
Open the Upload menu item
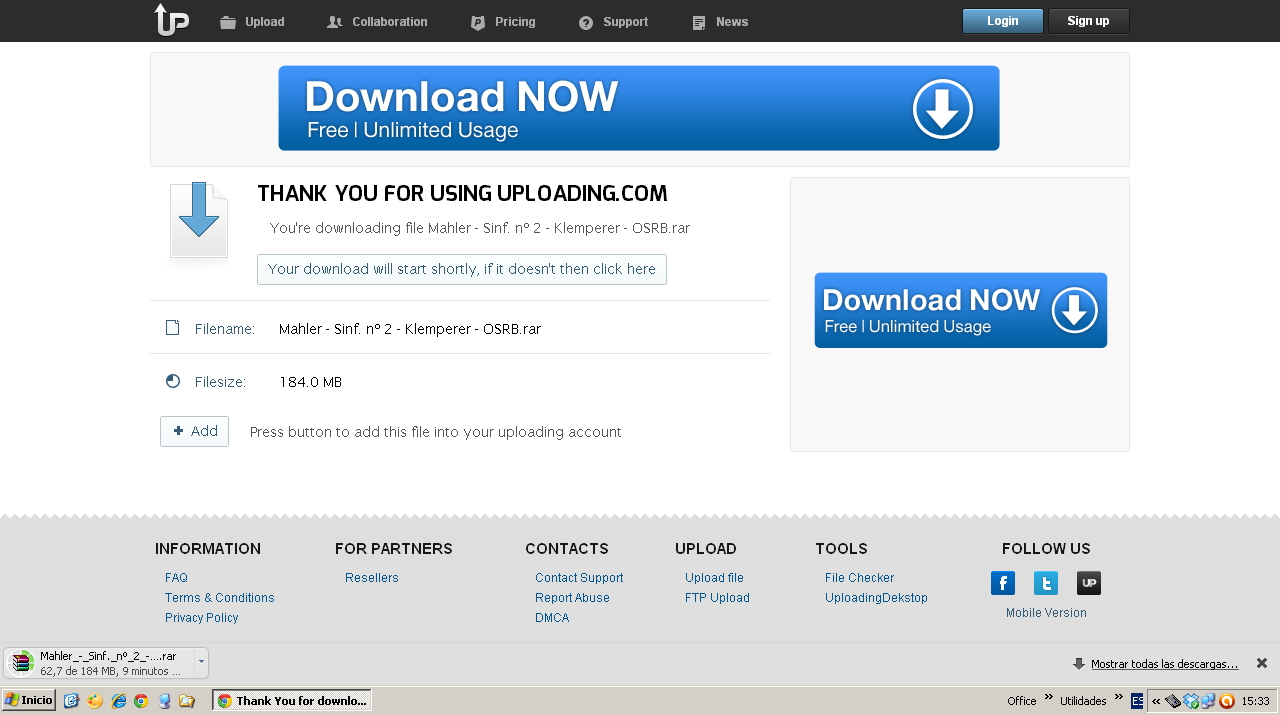pyautogui.click(x=252, y=22)
